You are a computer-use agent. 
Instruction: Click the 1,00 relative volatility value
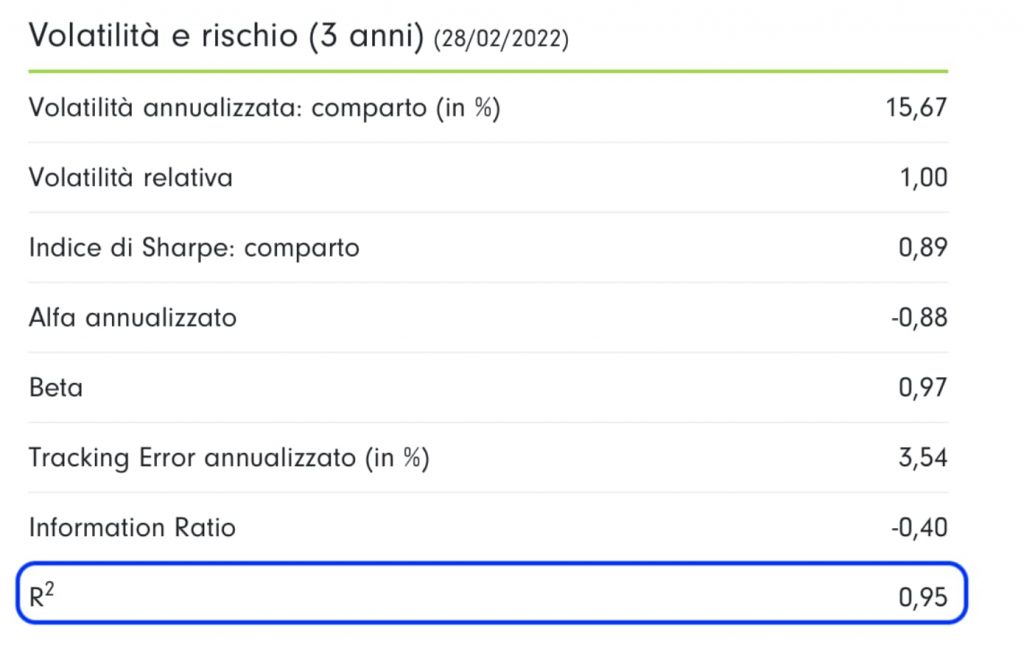point(922,178)
